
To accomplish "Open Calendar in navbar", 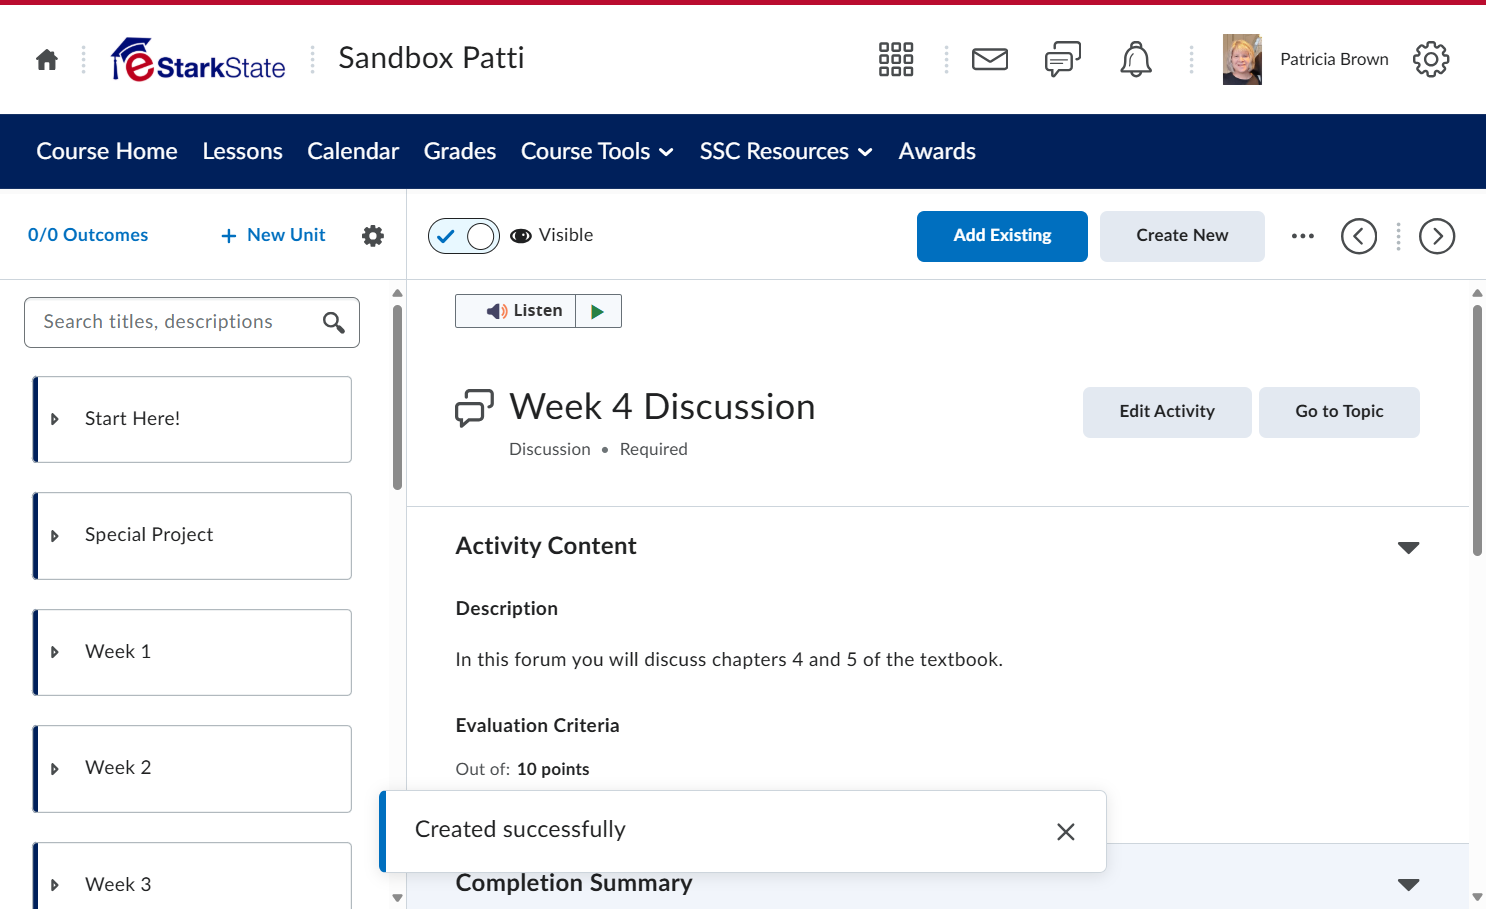I will pyautogui.click(x=353, y=151).
